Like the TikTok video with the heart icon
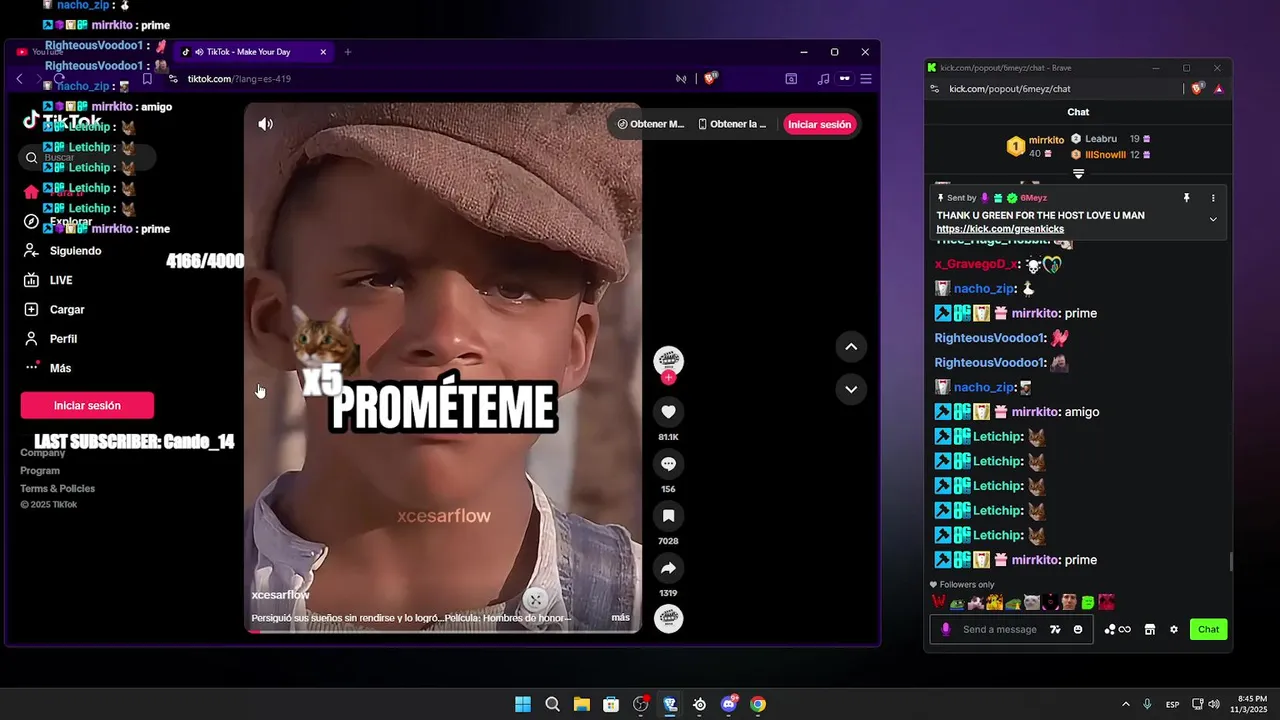This screenshot has width=1280, height=720. (x=668, y=412)
